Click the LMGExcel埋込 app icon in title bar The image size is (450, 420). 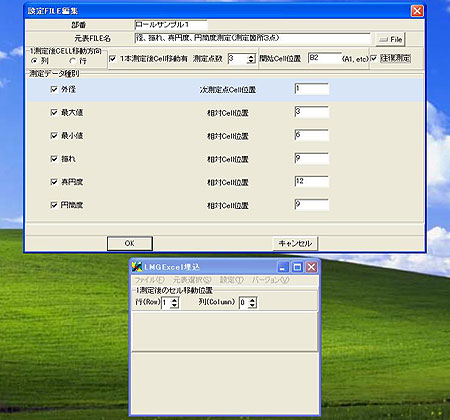pos(137,267)
